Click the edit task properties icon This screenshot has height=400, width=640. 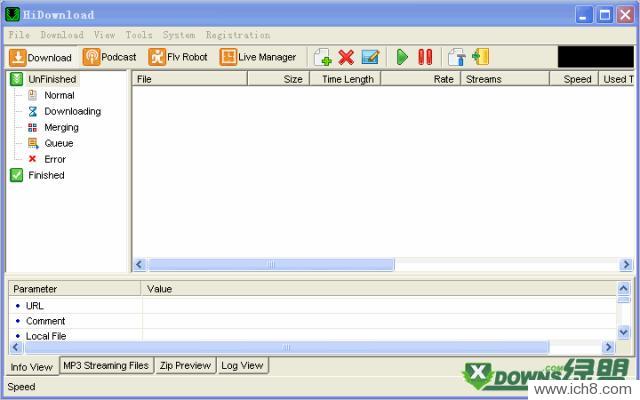[x=371, y=57]
